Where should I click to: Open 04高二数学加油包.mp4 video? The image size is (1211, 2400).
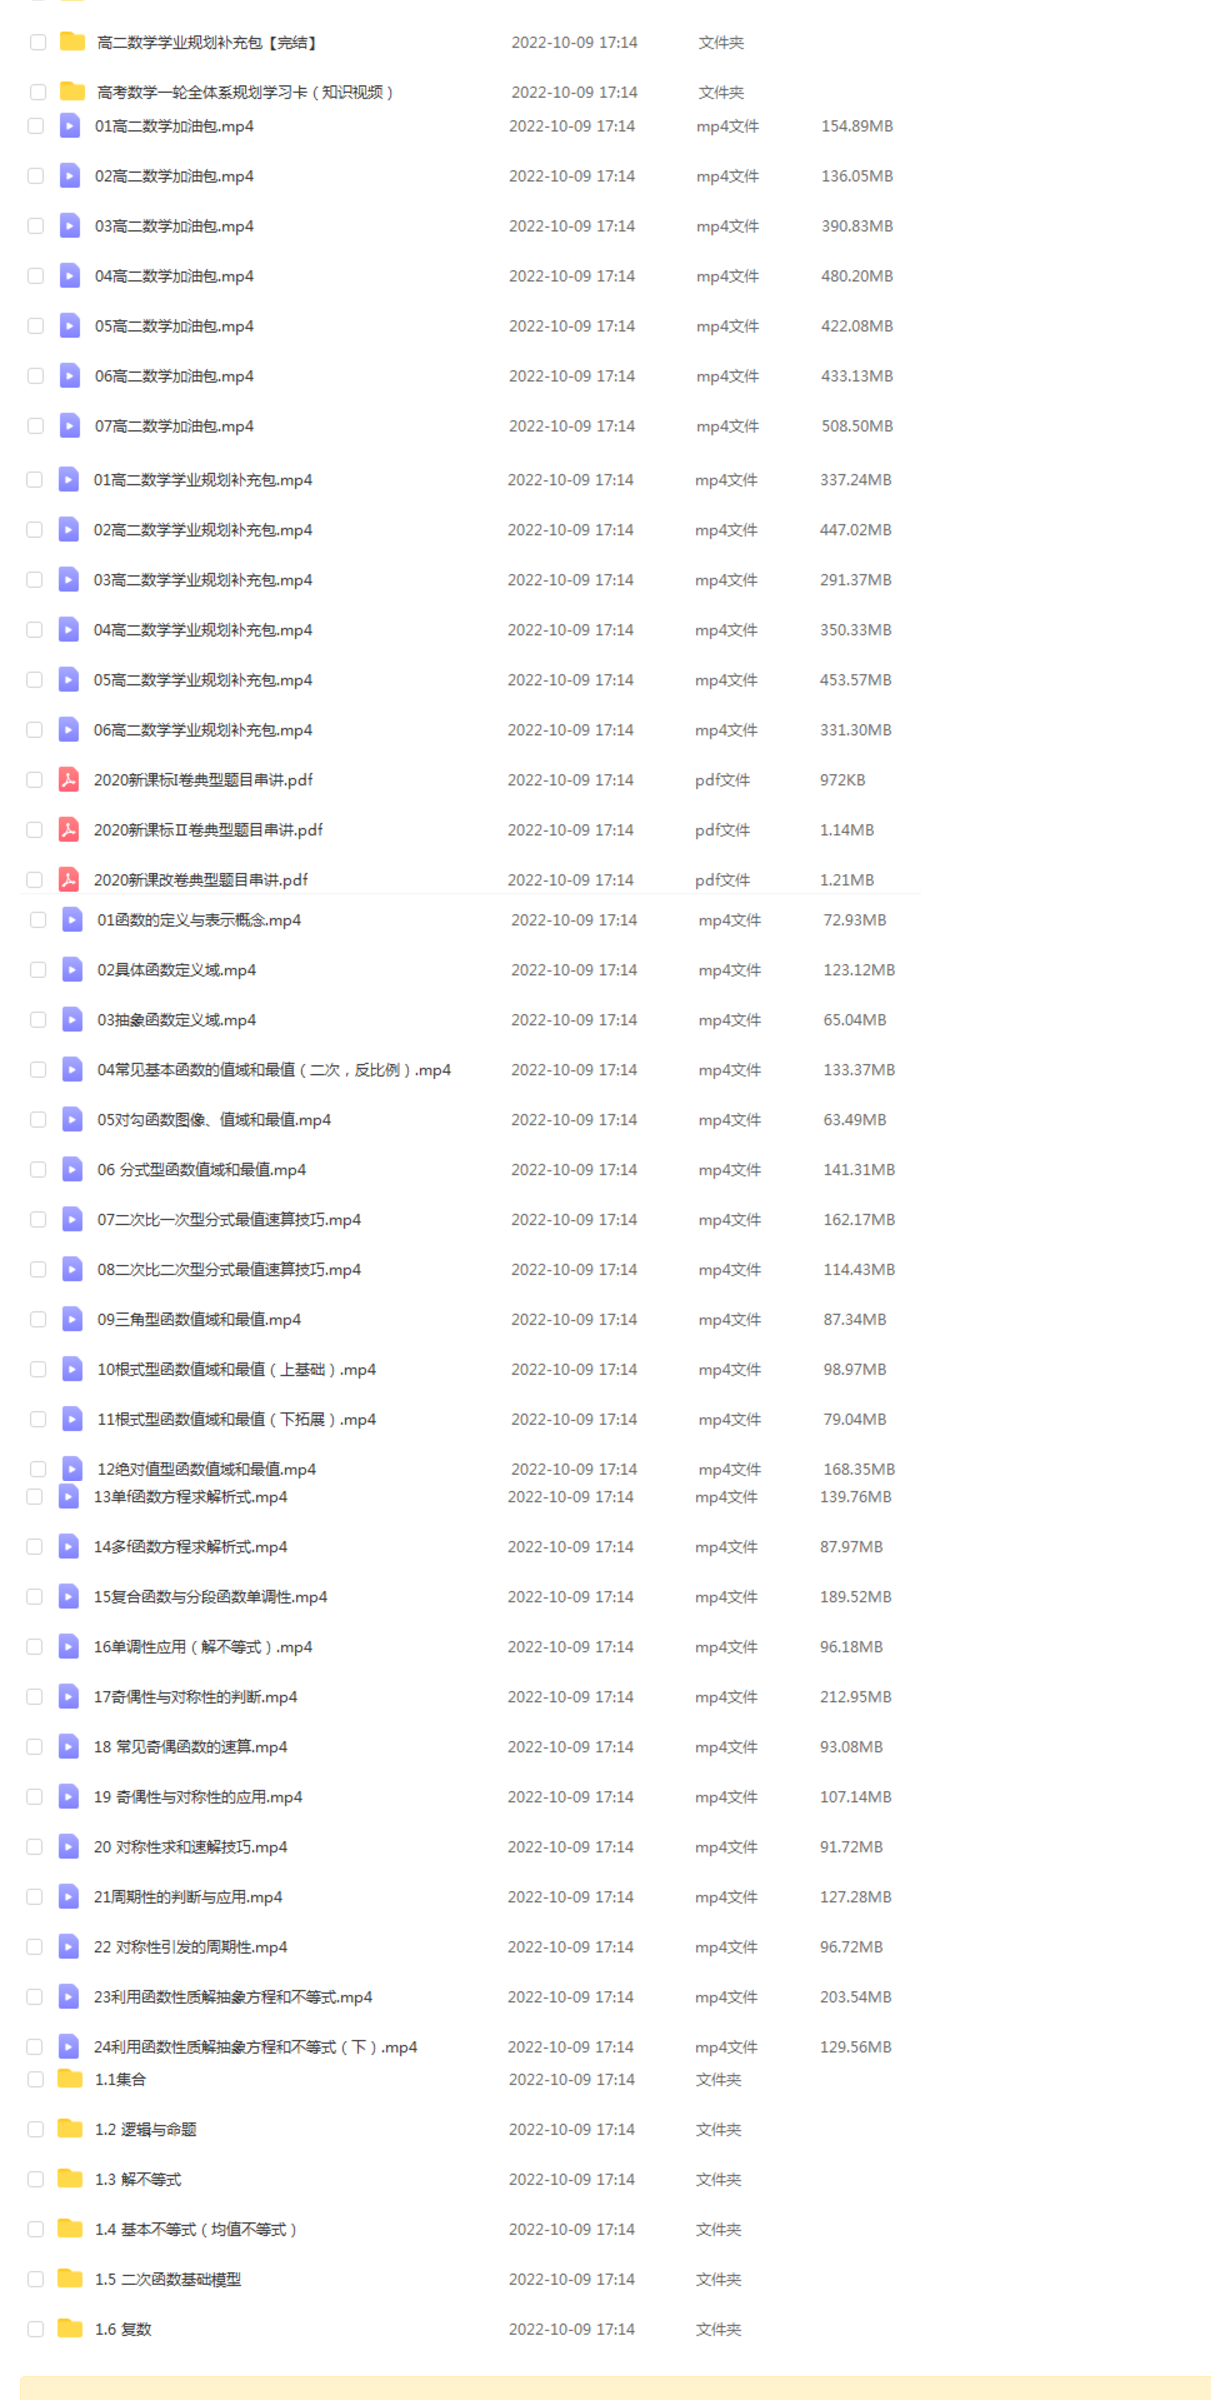point(174,276)
